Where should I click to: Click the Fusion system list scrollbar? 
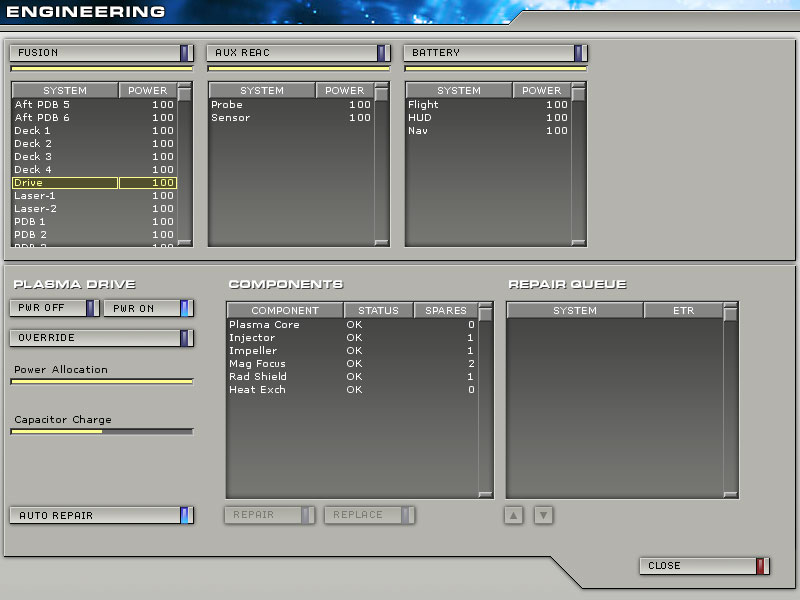(x=185, y=170)
